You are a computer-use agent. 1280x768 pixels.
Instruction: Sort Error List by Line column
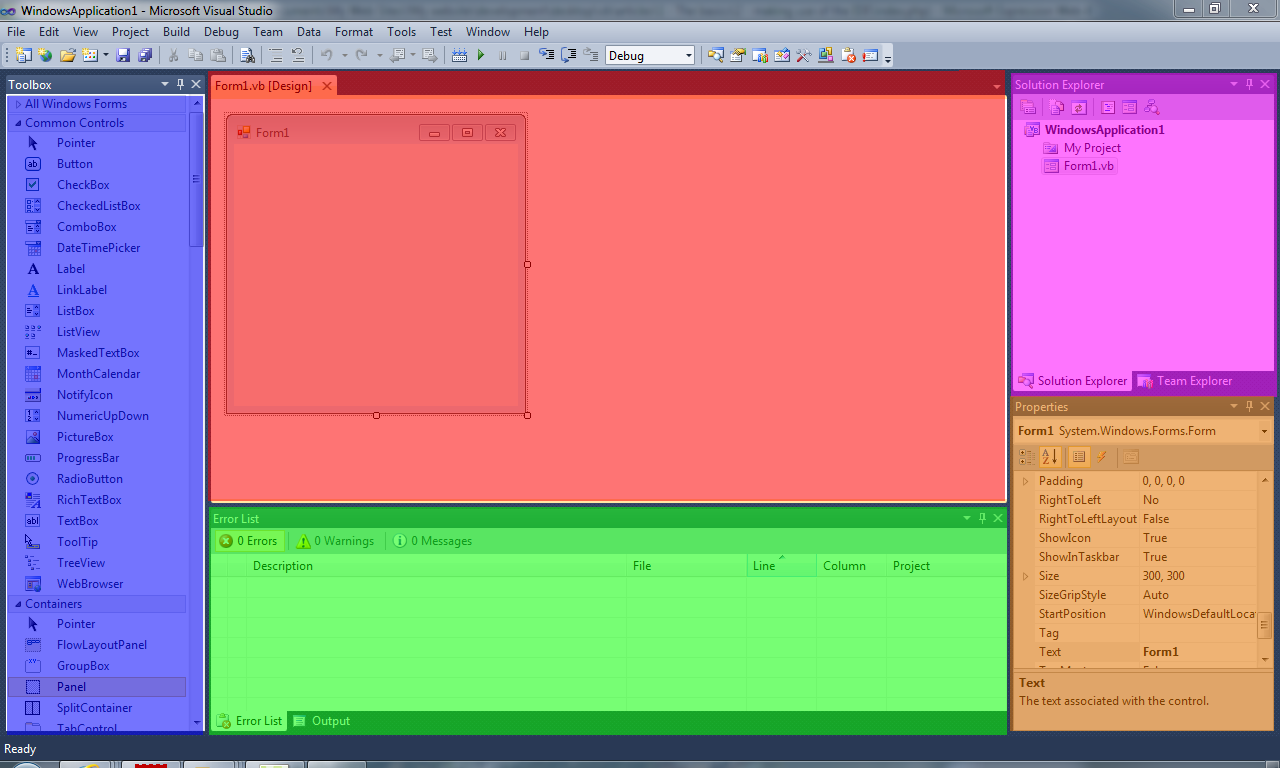click(781, 566)
